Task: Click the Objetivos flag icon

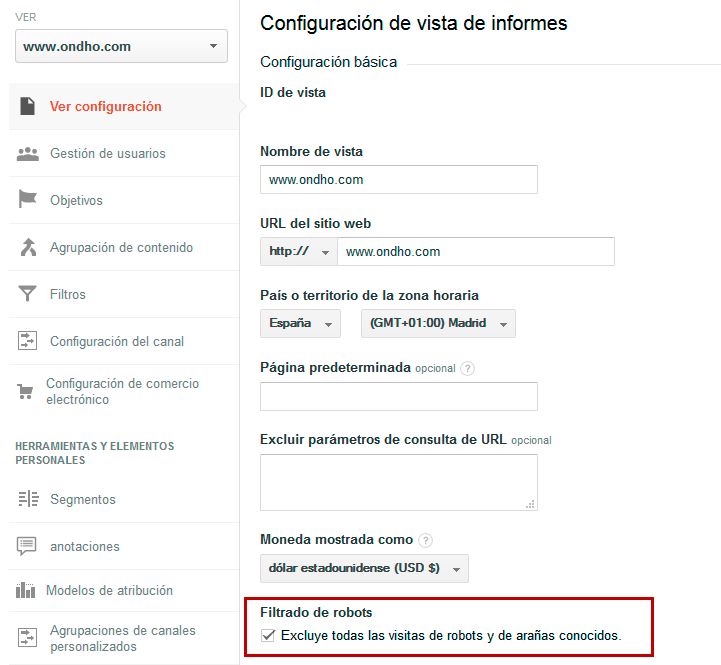Action: click(x=28, y=200)
